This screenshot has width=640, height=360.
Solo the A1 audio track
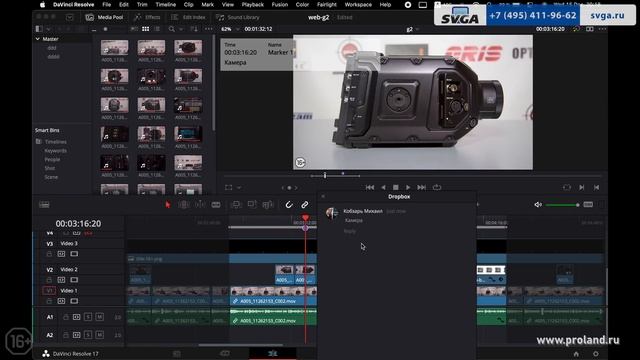pyautogui.click(x=88, y=317)
